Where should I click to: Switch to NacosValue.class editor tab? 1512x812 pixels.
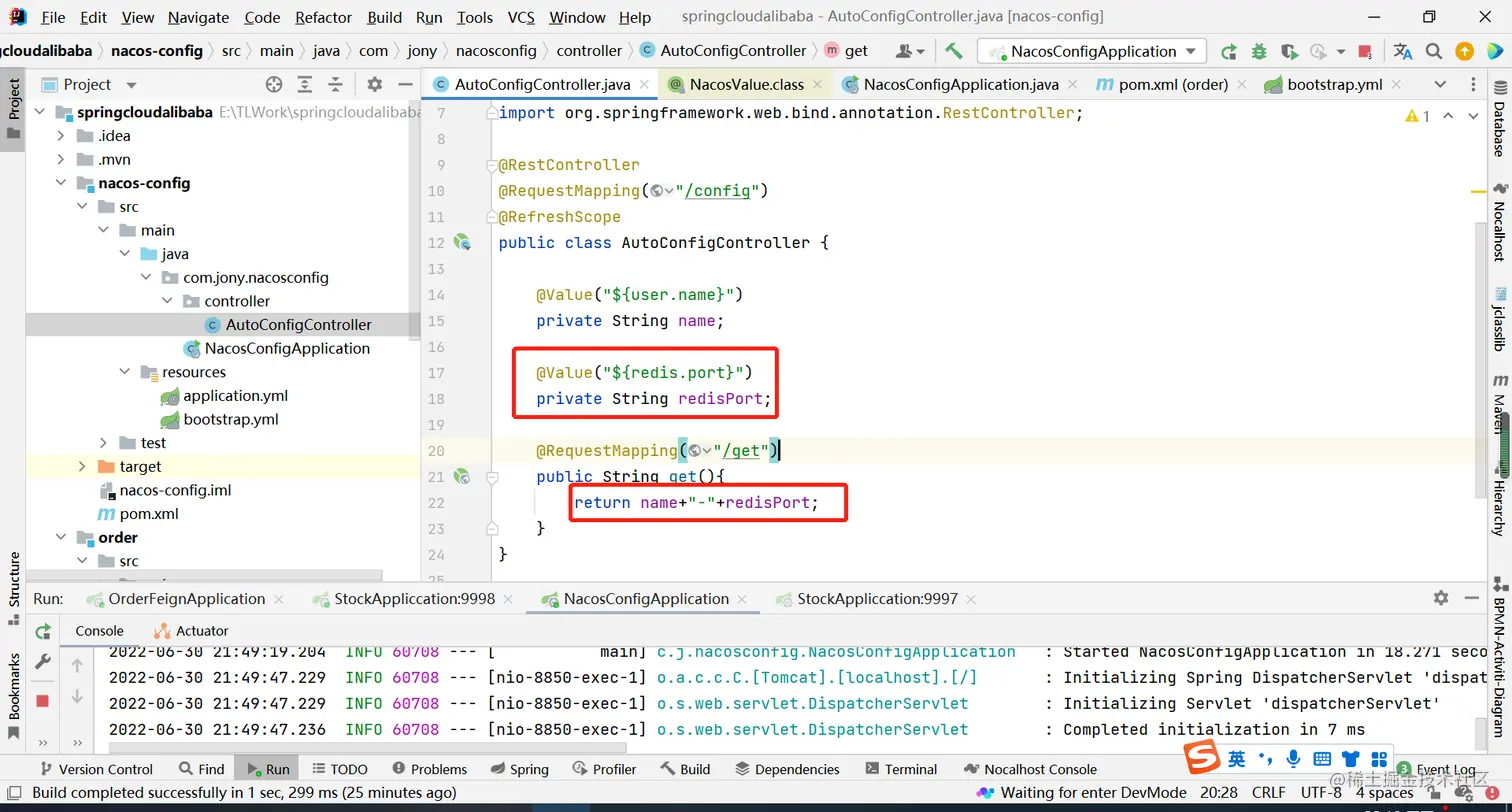[x=745, y=84]
